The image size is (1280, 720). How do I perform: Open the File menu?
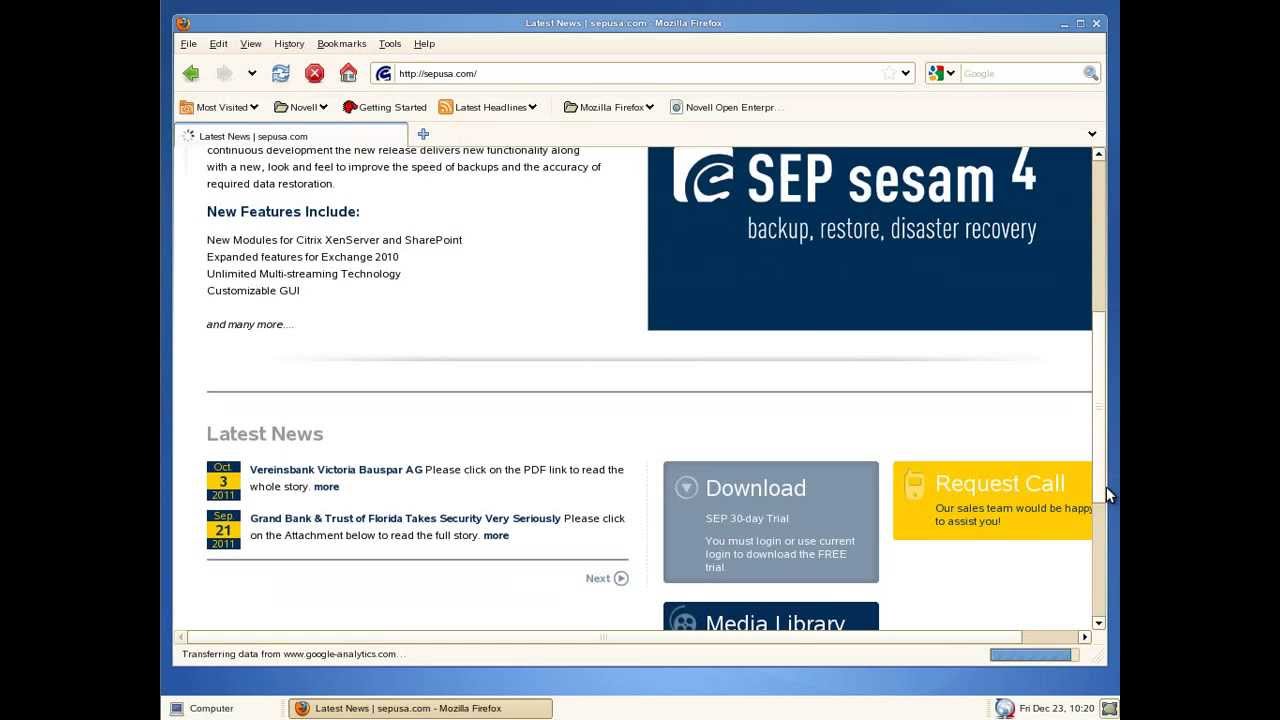click(x=188, y=44)
